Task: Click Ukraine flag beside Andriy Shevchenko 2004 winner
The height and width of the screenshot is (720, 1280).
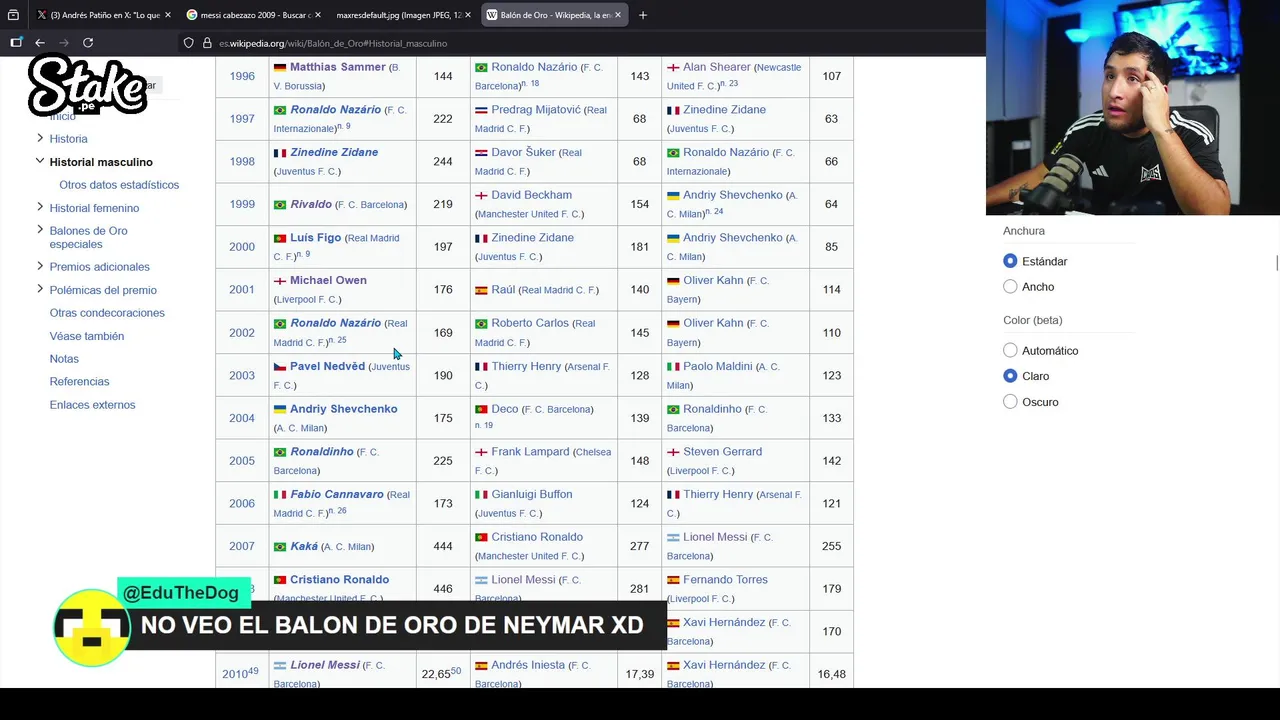Action: (280, 410)
